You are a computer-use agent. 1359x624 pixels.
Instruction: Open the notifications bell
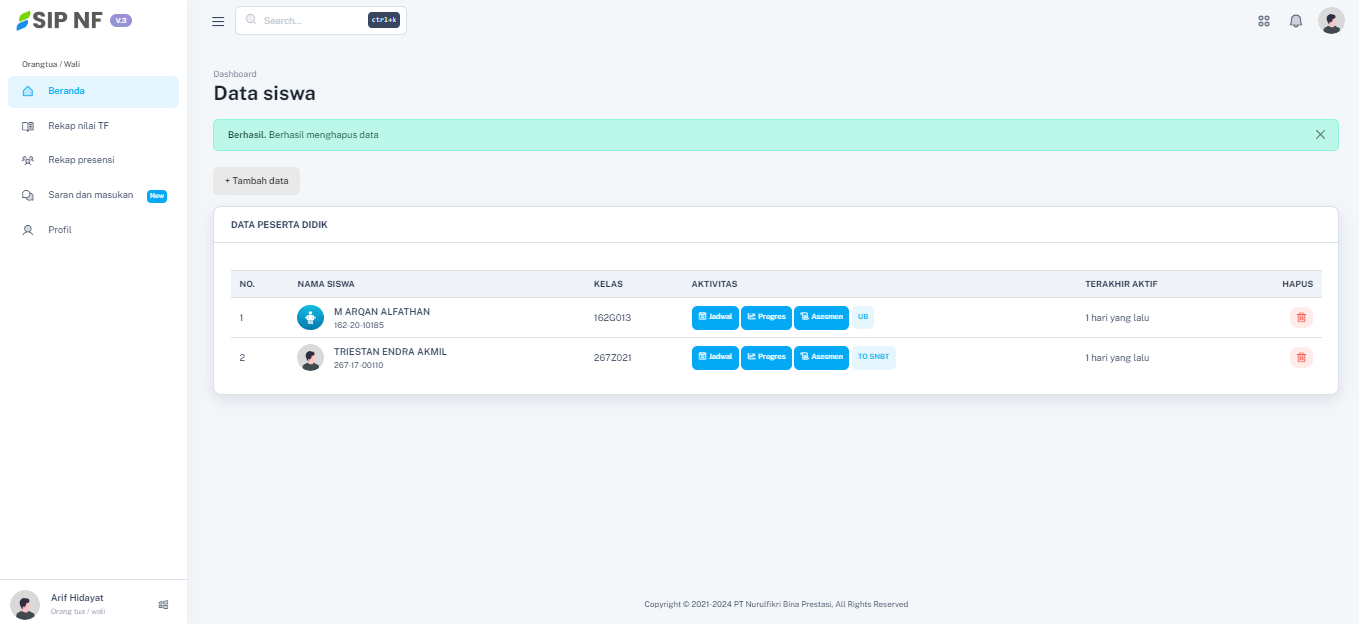(1296, 21)
